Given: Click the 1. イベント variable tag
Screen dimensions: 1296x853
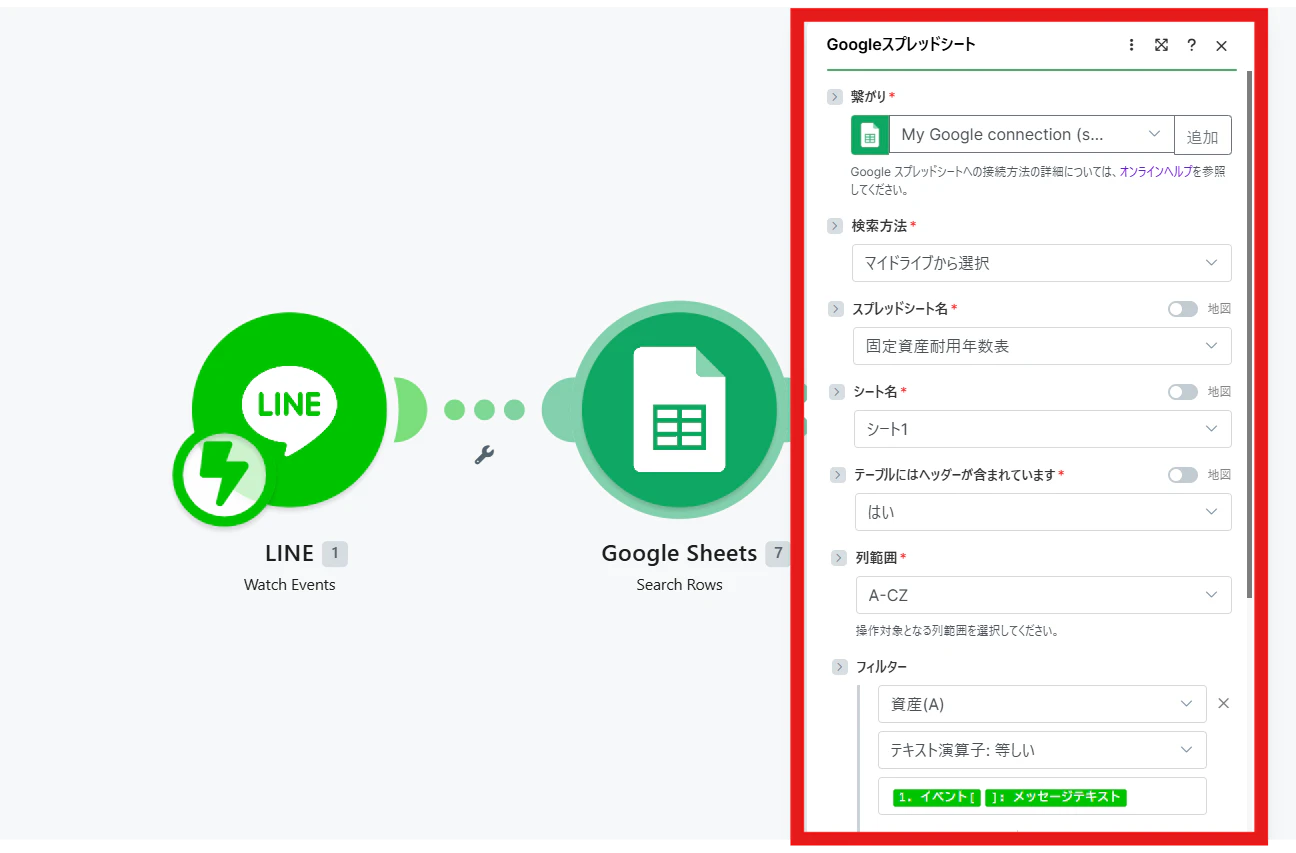Looking at the screenshot, I should (937, 797).
